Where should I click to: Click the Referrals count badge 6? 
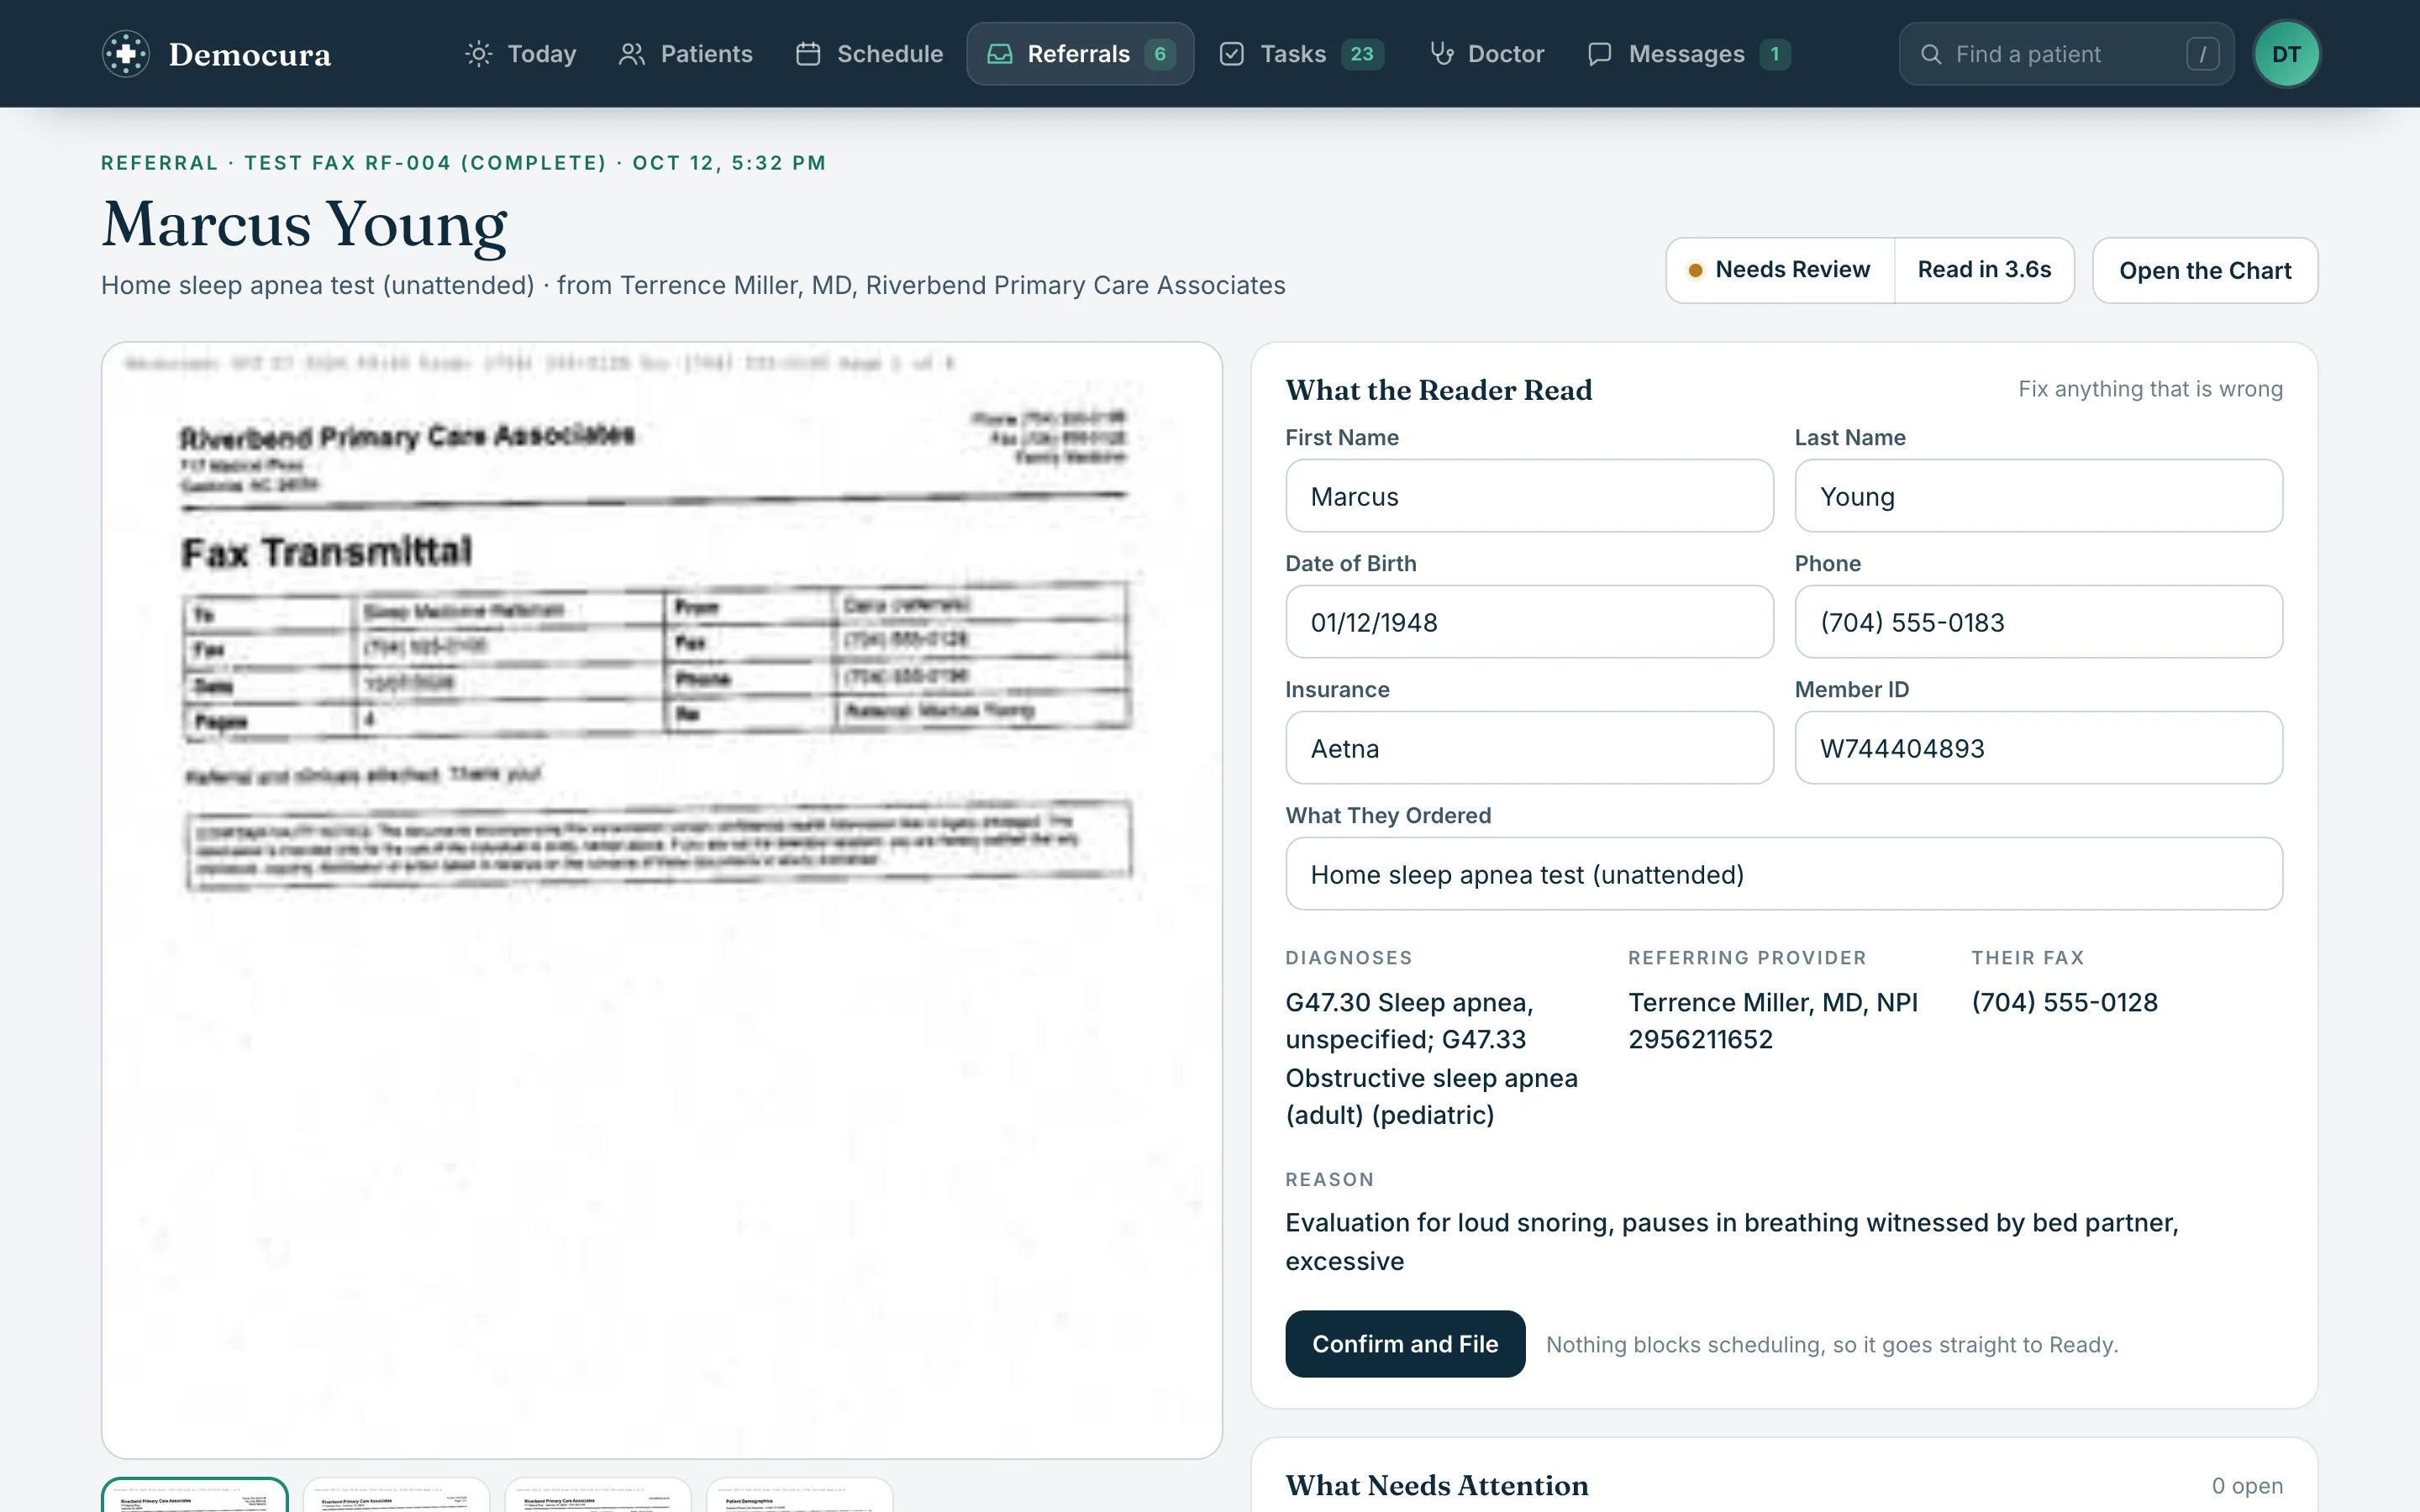[x=1160, y=54]
